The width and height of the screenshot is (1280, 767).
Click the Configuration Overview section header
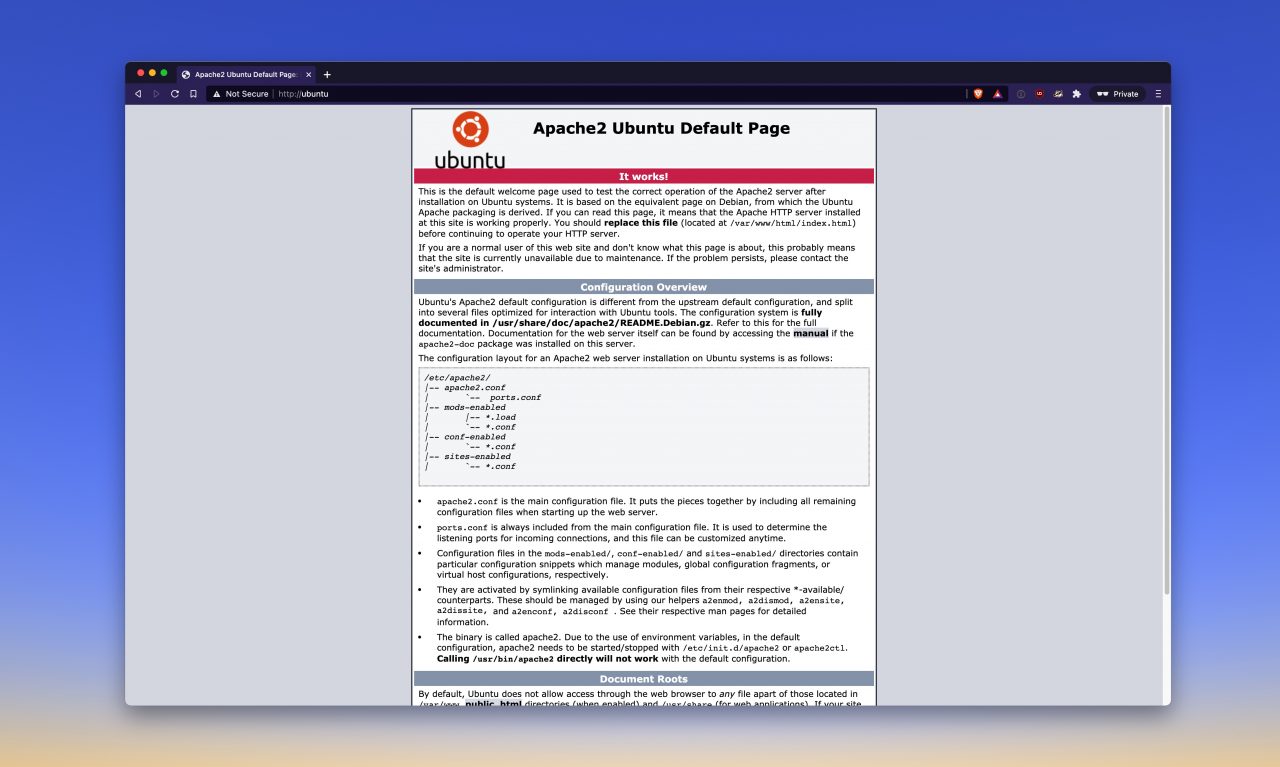click(x=644, y=287)
